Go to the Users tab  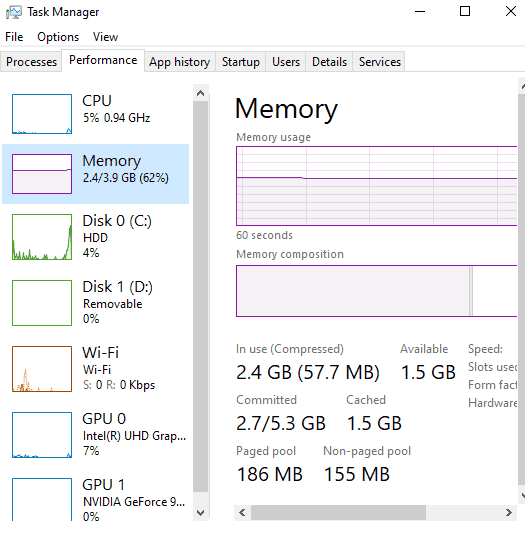point(286,62)
